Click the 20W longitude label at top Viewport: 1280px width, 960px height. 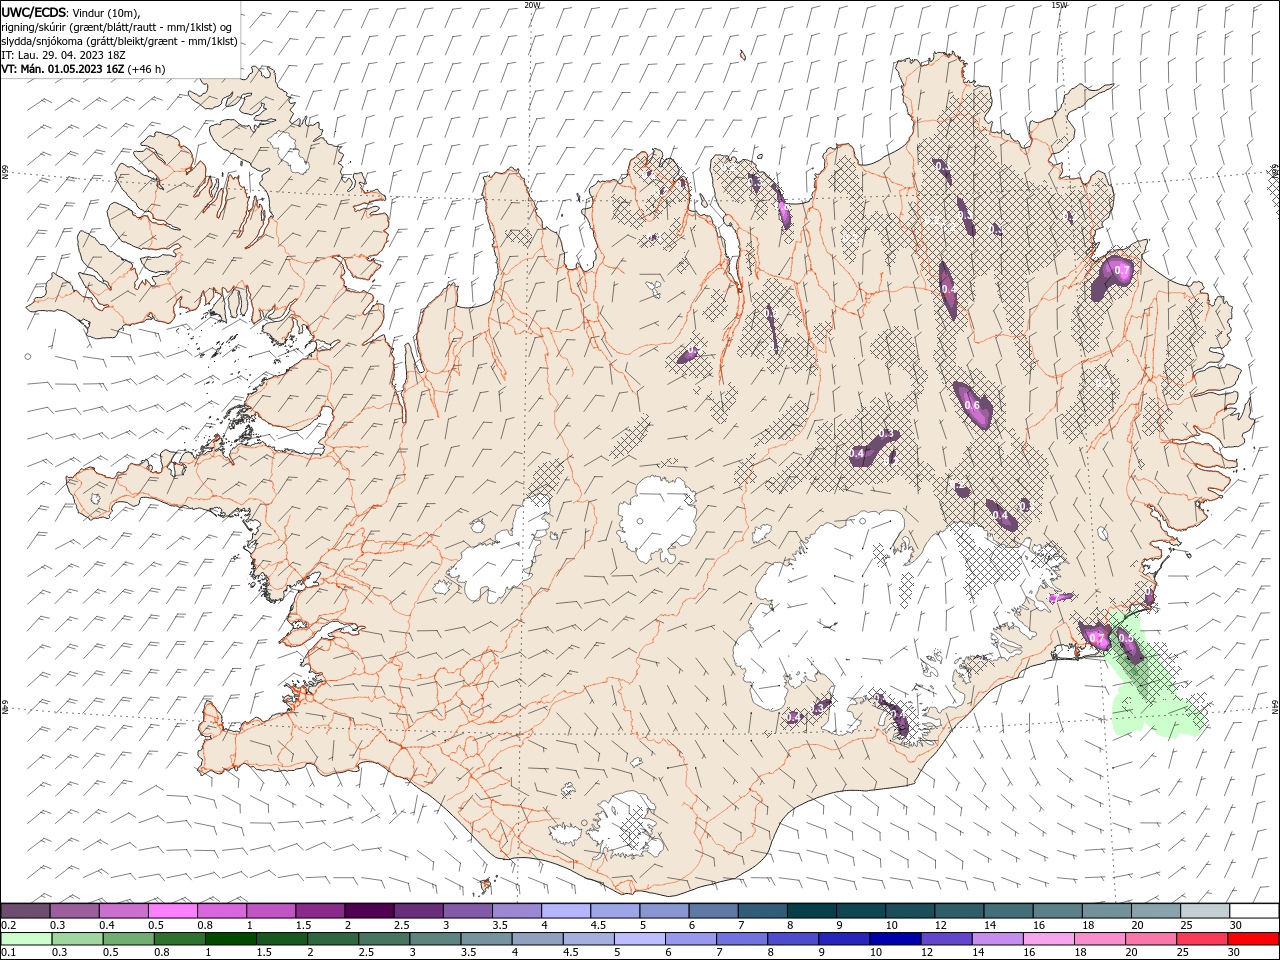click(x=532, y=5)
